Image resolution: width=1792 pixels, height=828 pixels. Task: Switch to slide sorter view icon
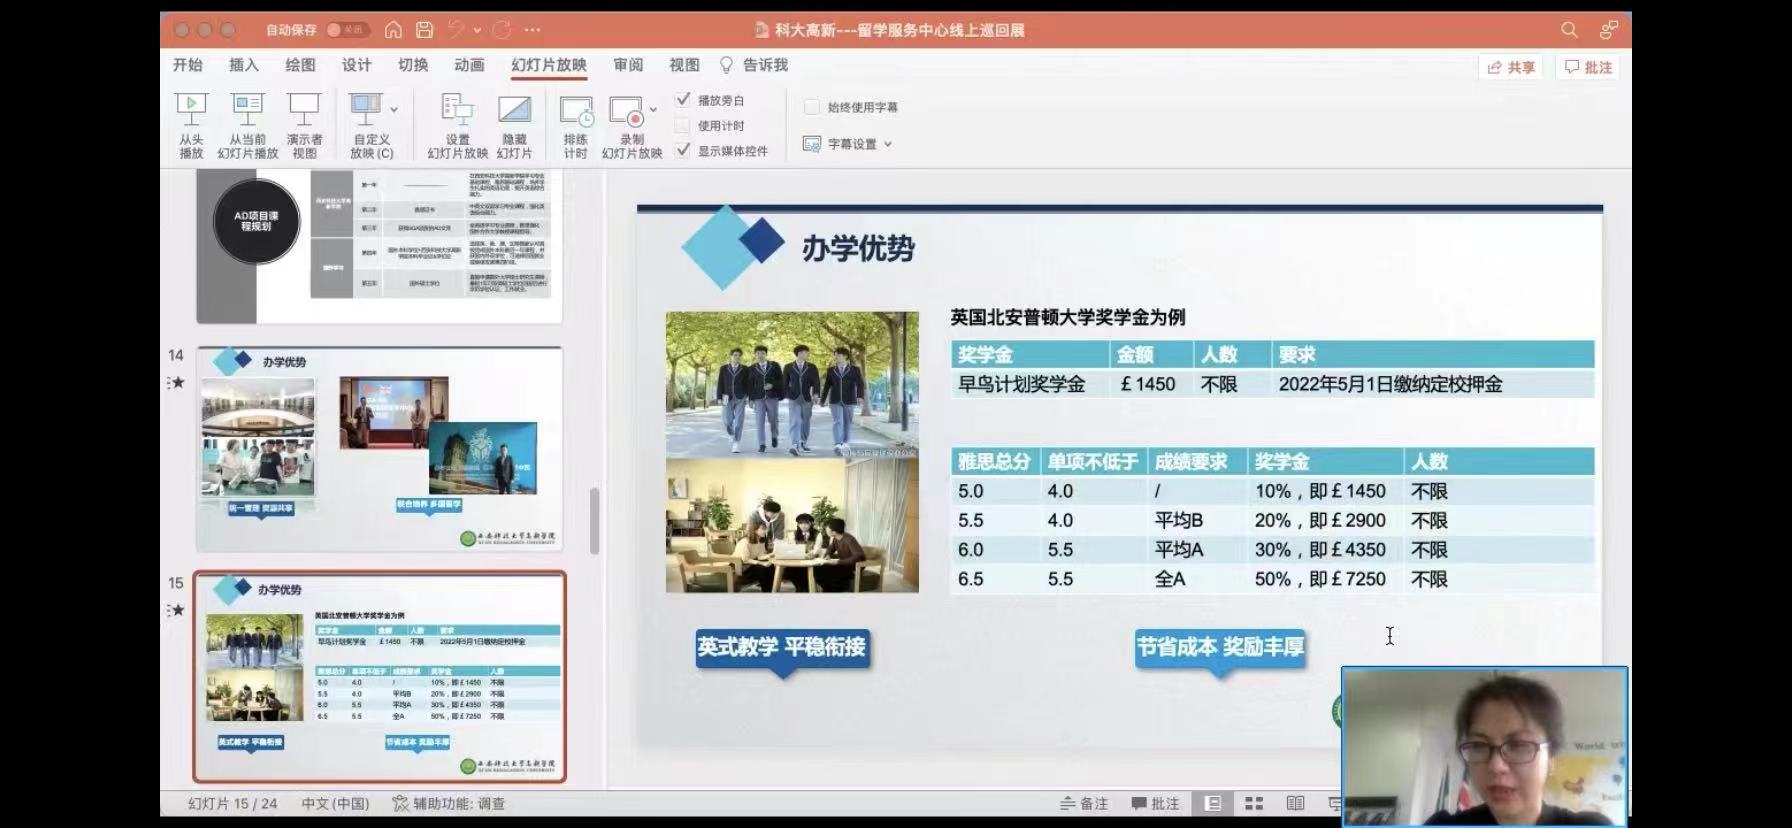(1254, 803)
